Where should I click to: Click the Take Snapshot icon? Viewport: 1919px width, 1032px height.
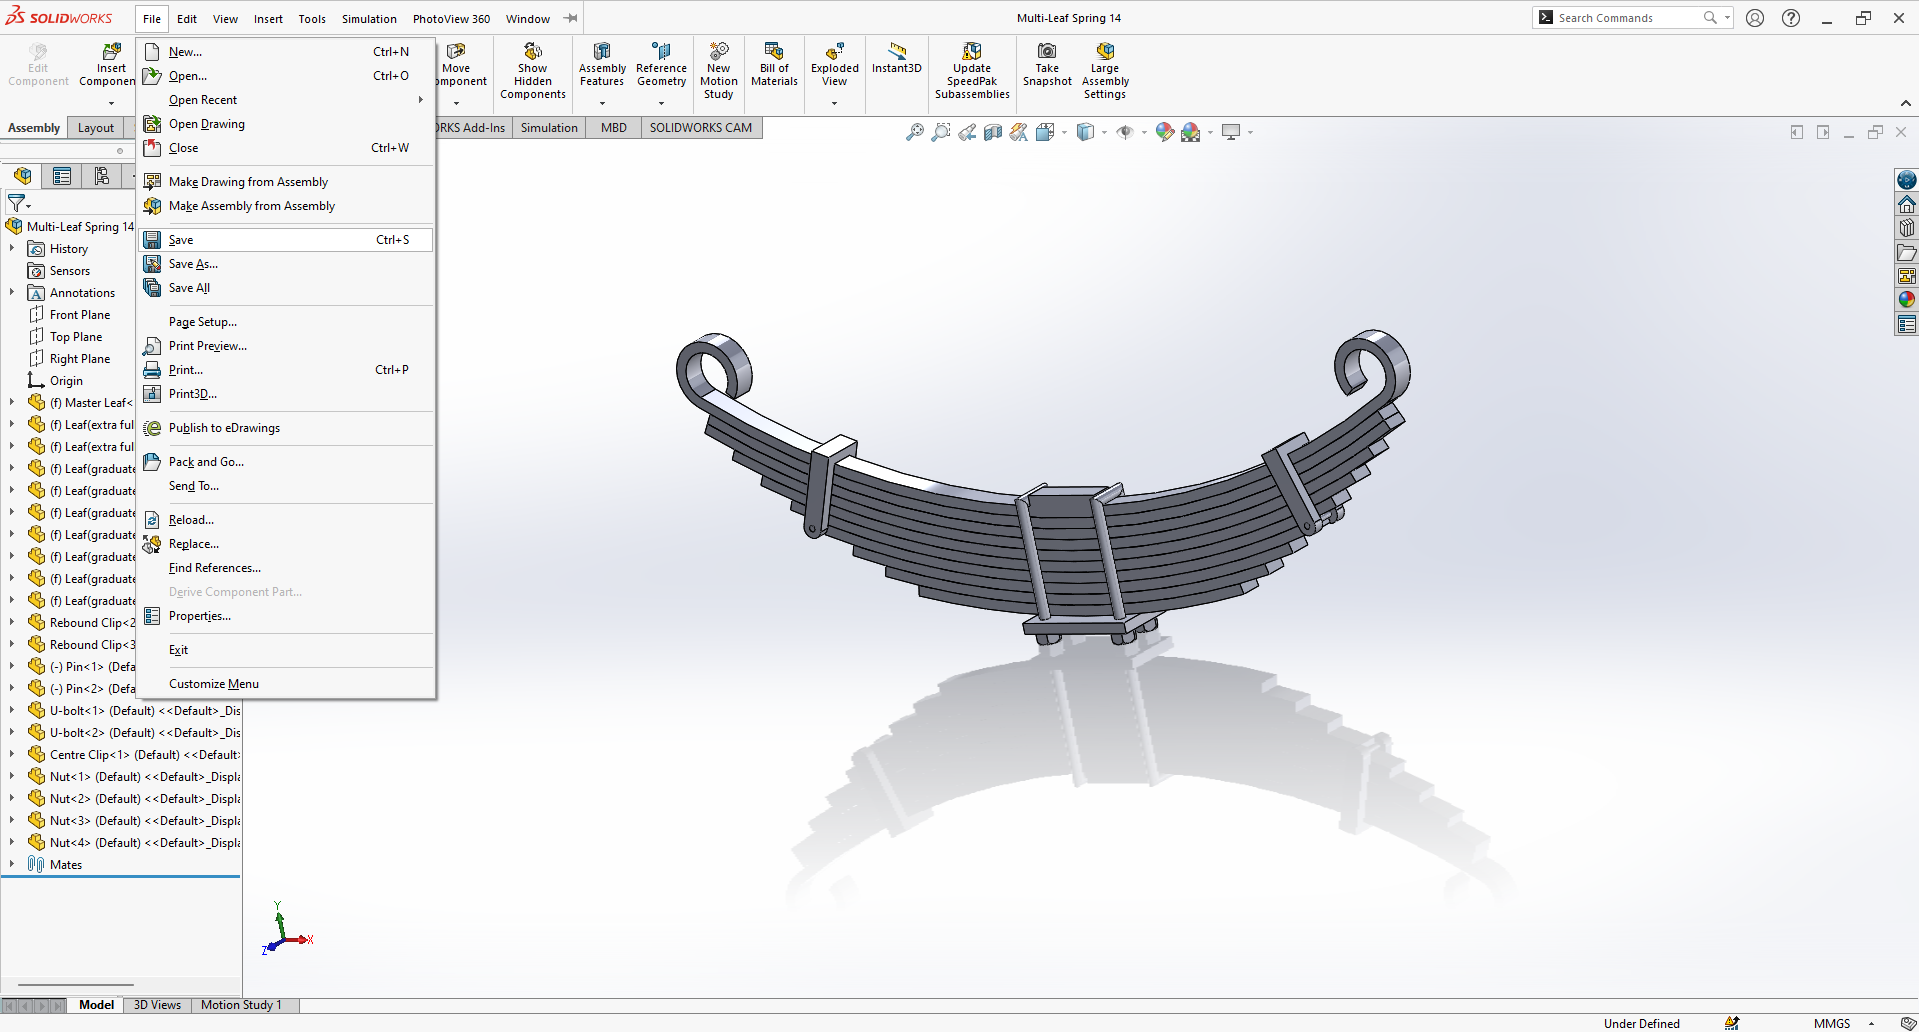click(1046, 52)
